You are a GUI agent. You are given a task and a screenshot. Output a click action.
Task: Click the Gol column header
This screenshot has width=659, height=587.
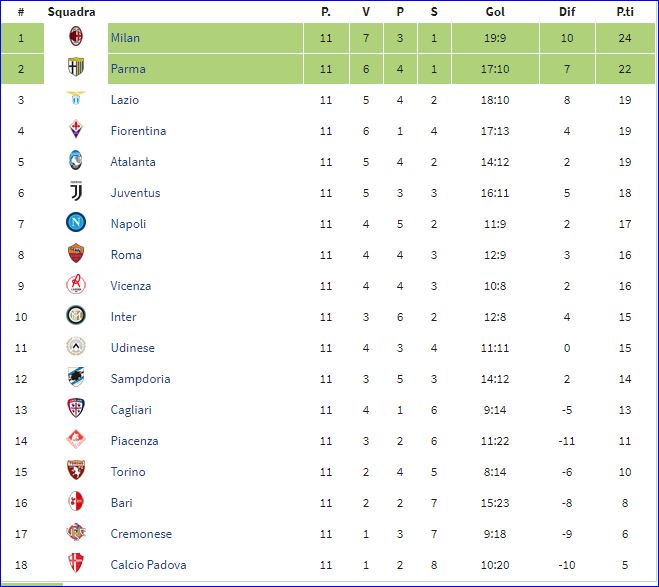pyautogui.click(x=494, y=12)
